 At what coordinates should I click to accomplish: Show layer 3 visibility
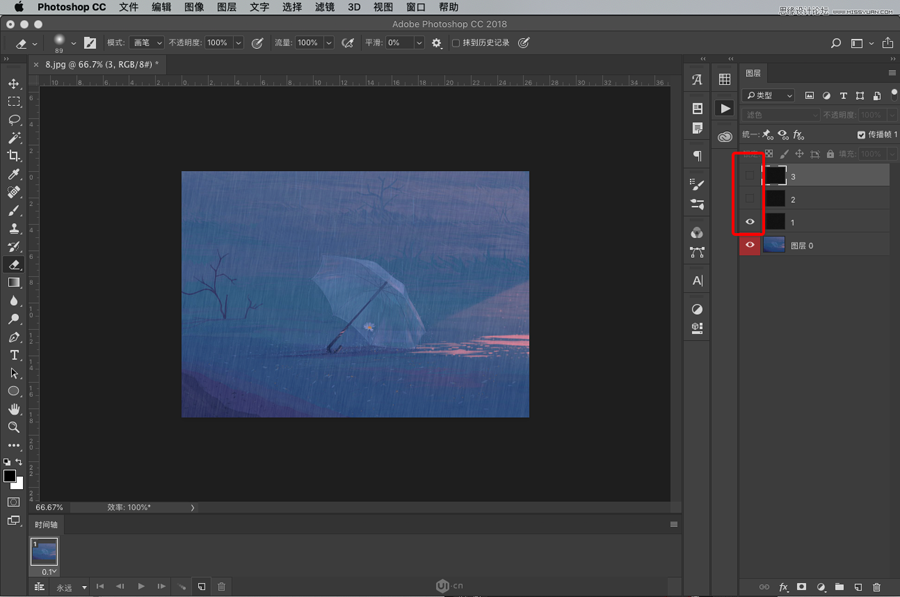(x=750, y=176)
